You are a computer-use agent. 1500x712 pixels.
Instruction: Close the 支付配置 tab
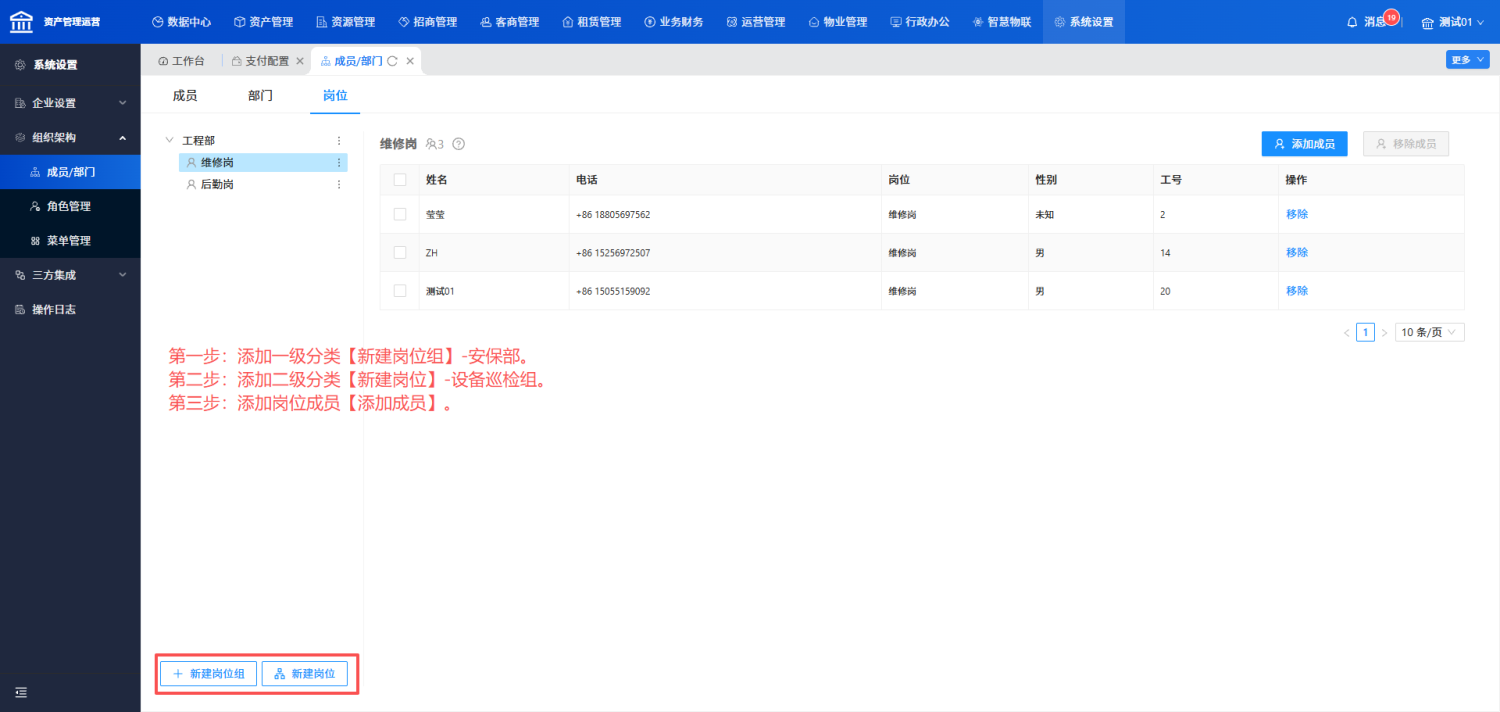[x=300, y=61]
